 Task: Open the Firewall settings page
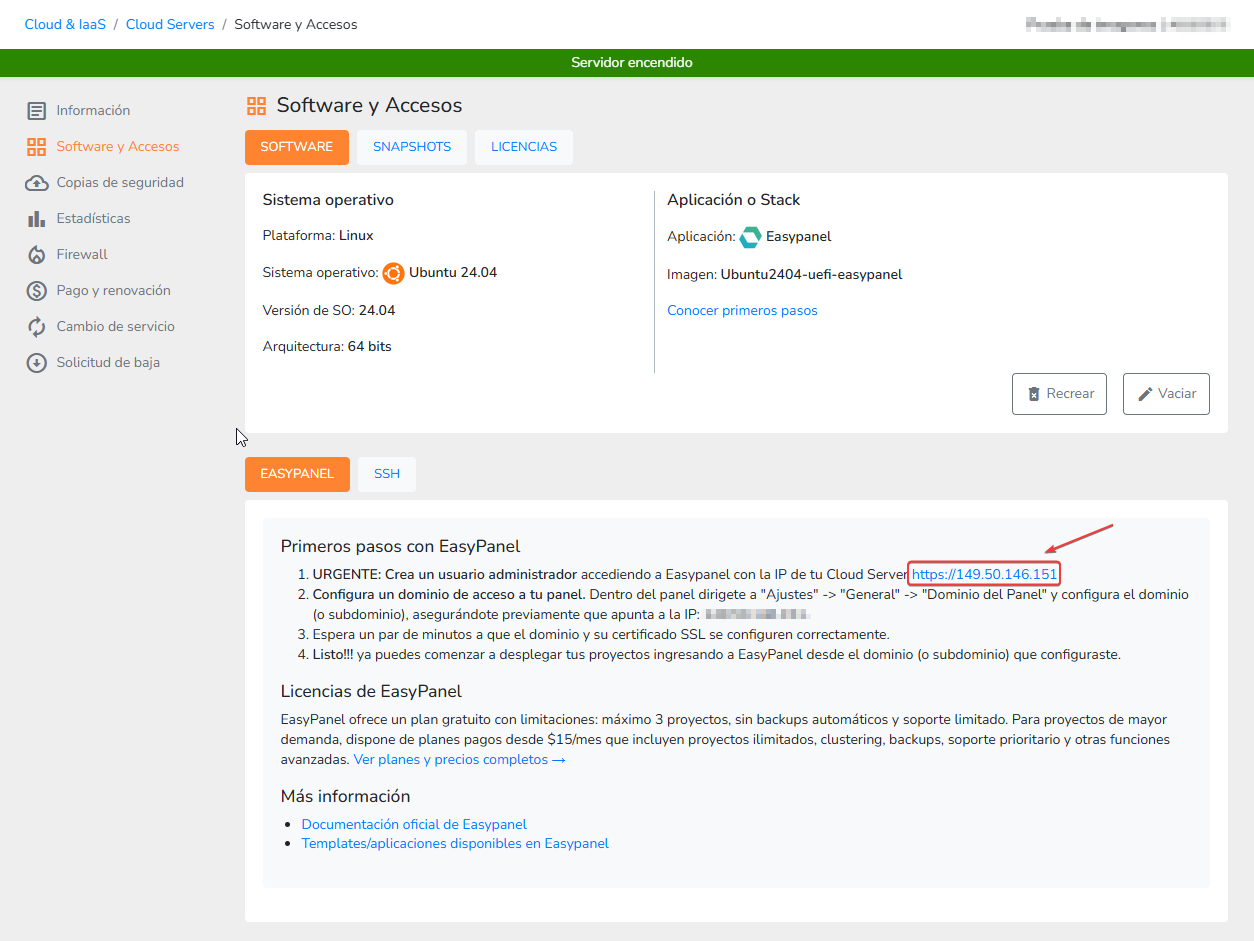click(x=82, y=255)
